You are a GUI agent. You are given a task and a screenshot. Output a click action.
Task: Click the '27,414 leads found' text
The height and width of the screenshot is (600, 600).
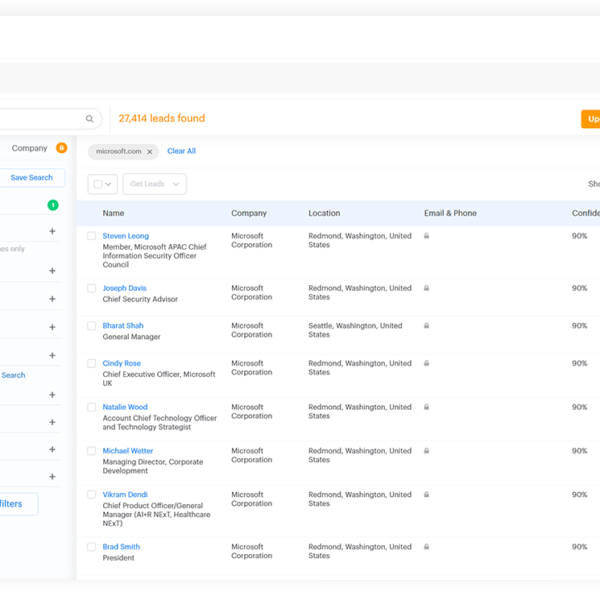(x=161, y=118)
